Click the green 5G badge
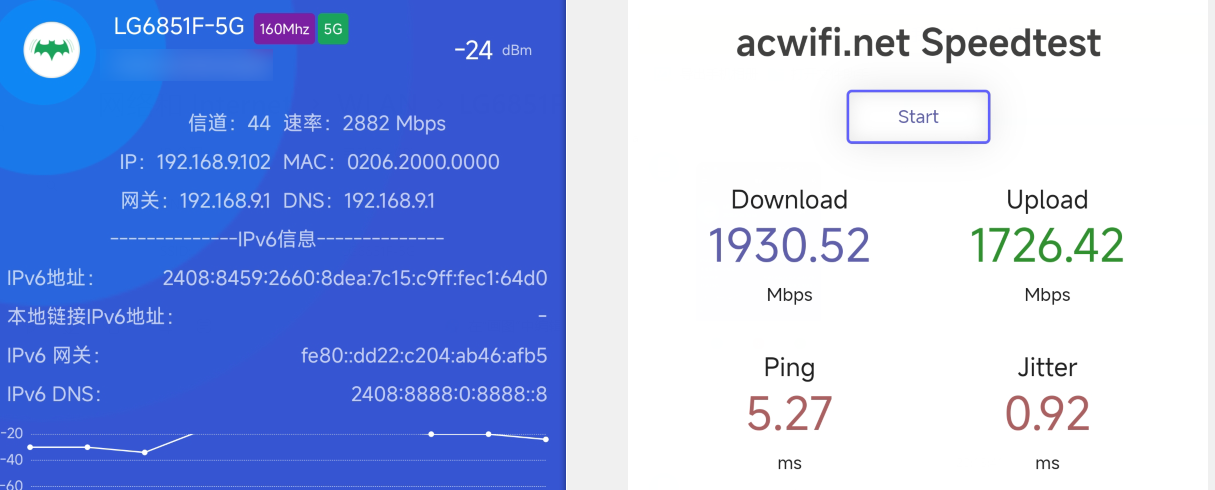Image resolution: width=1215 pixels, height=490 pixels. pyautogui.click(x=333, y=29)
